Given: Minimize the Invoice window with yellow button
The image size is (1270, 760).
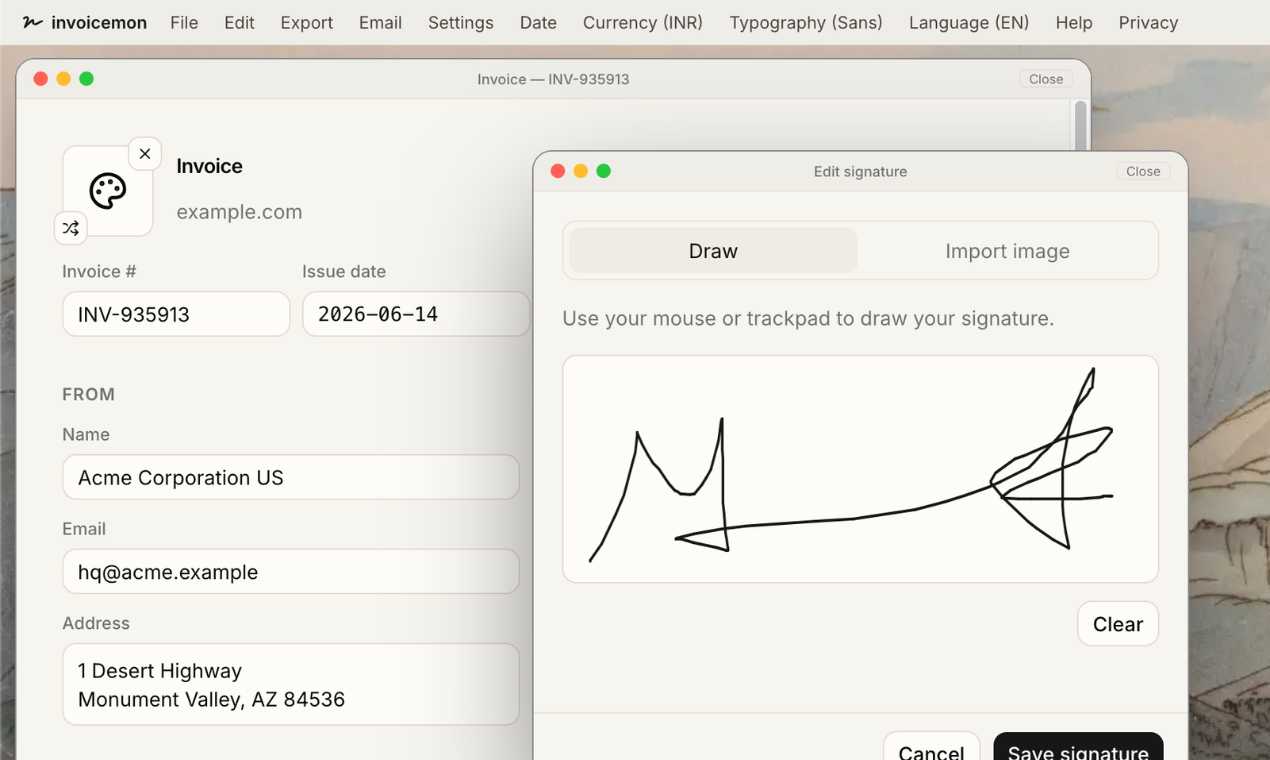Looking at the screenshot, I should (x=64, y=79).
